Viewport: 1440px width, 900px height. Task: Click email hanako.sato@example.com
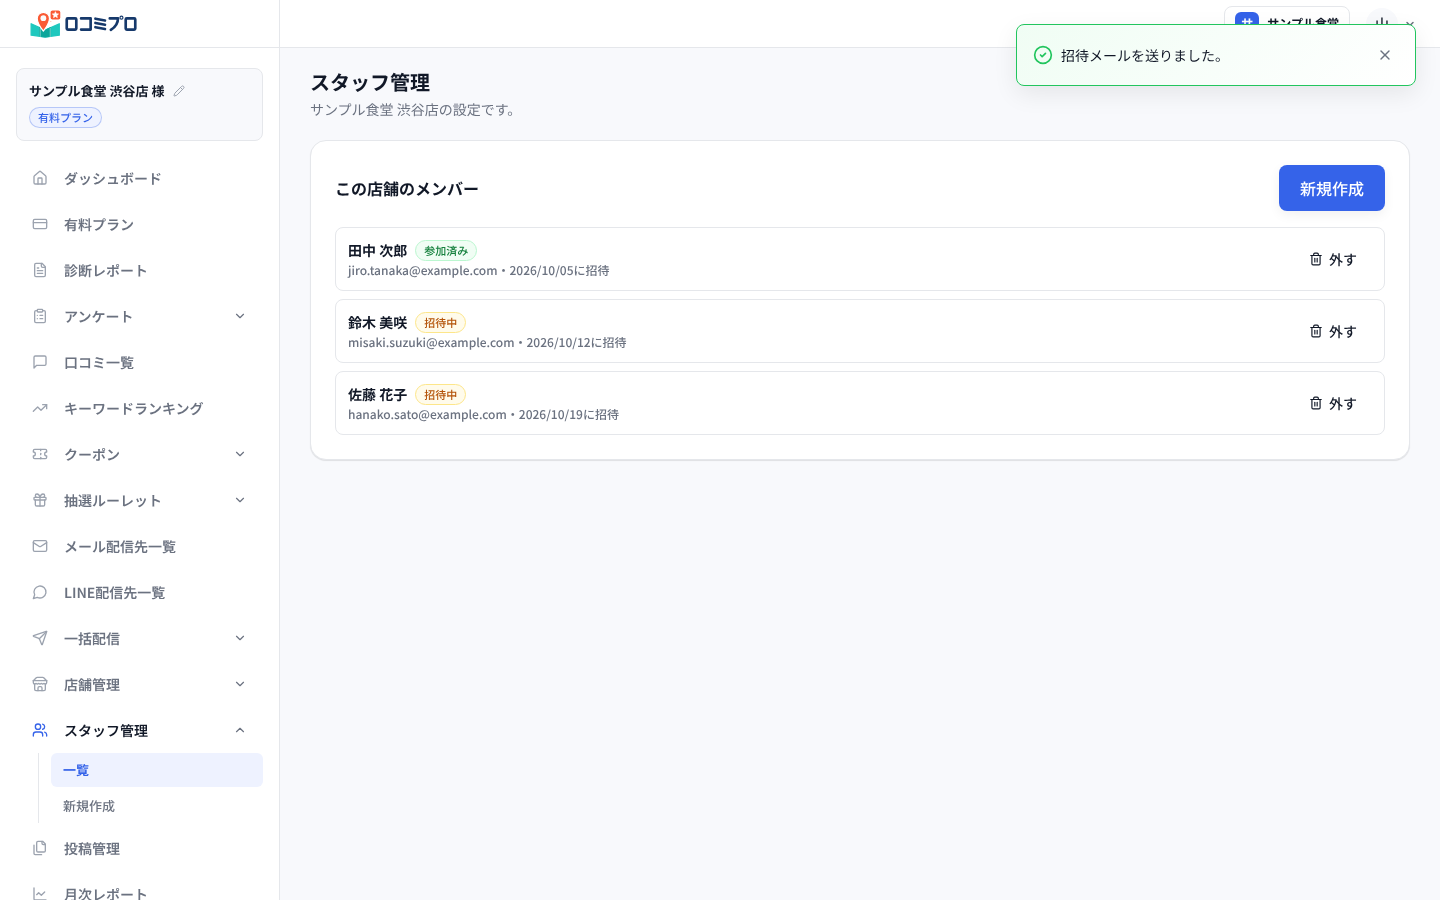(427, 415)
